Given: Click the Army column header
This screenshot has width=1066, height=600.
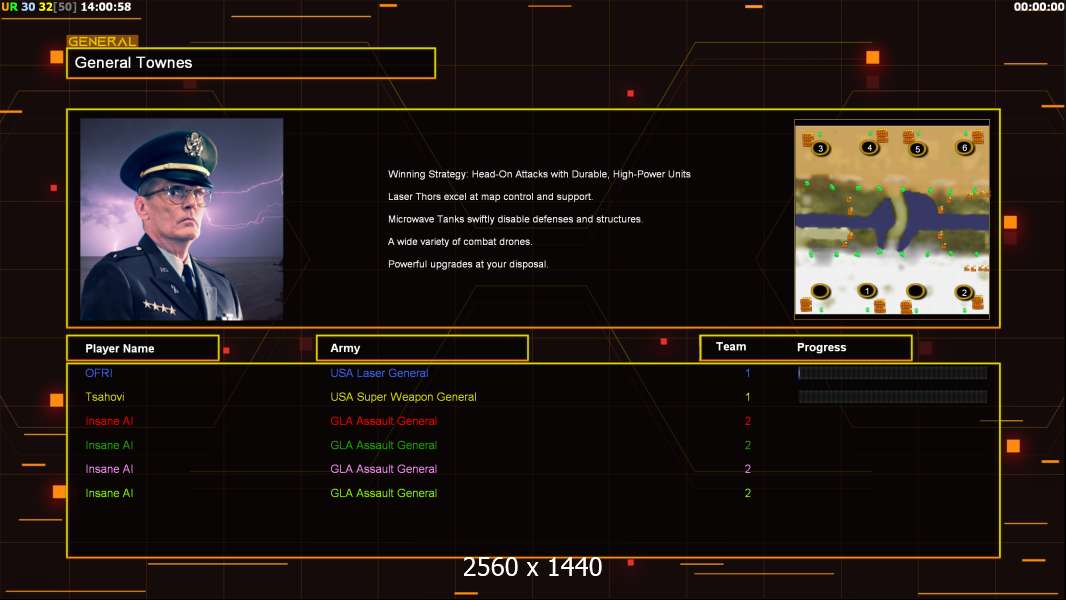Looking at the screenshot, I should point(422,348).
